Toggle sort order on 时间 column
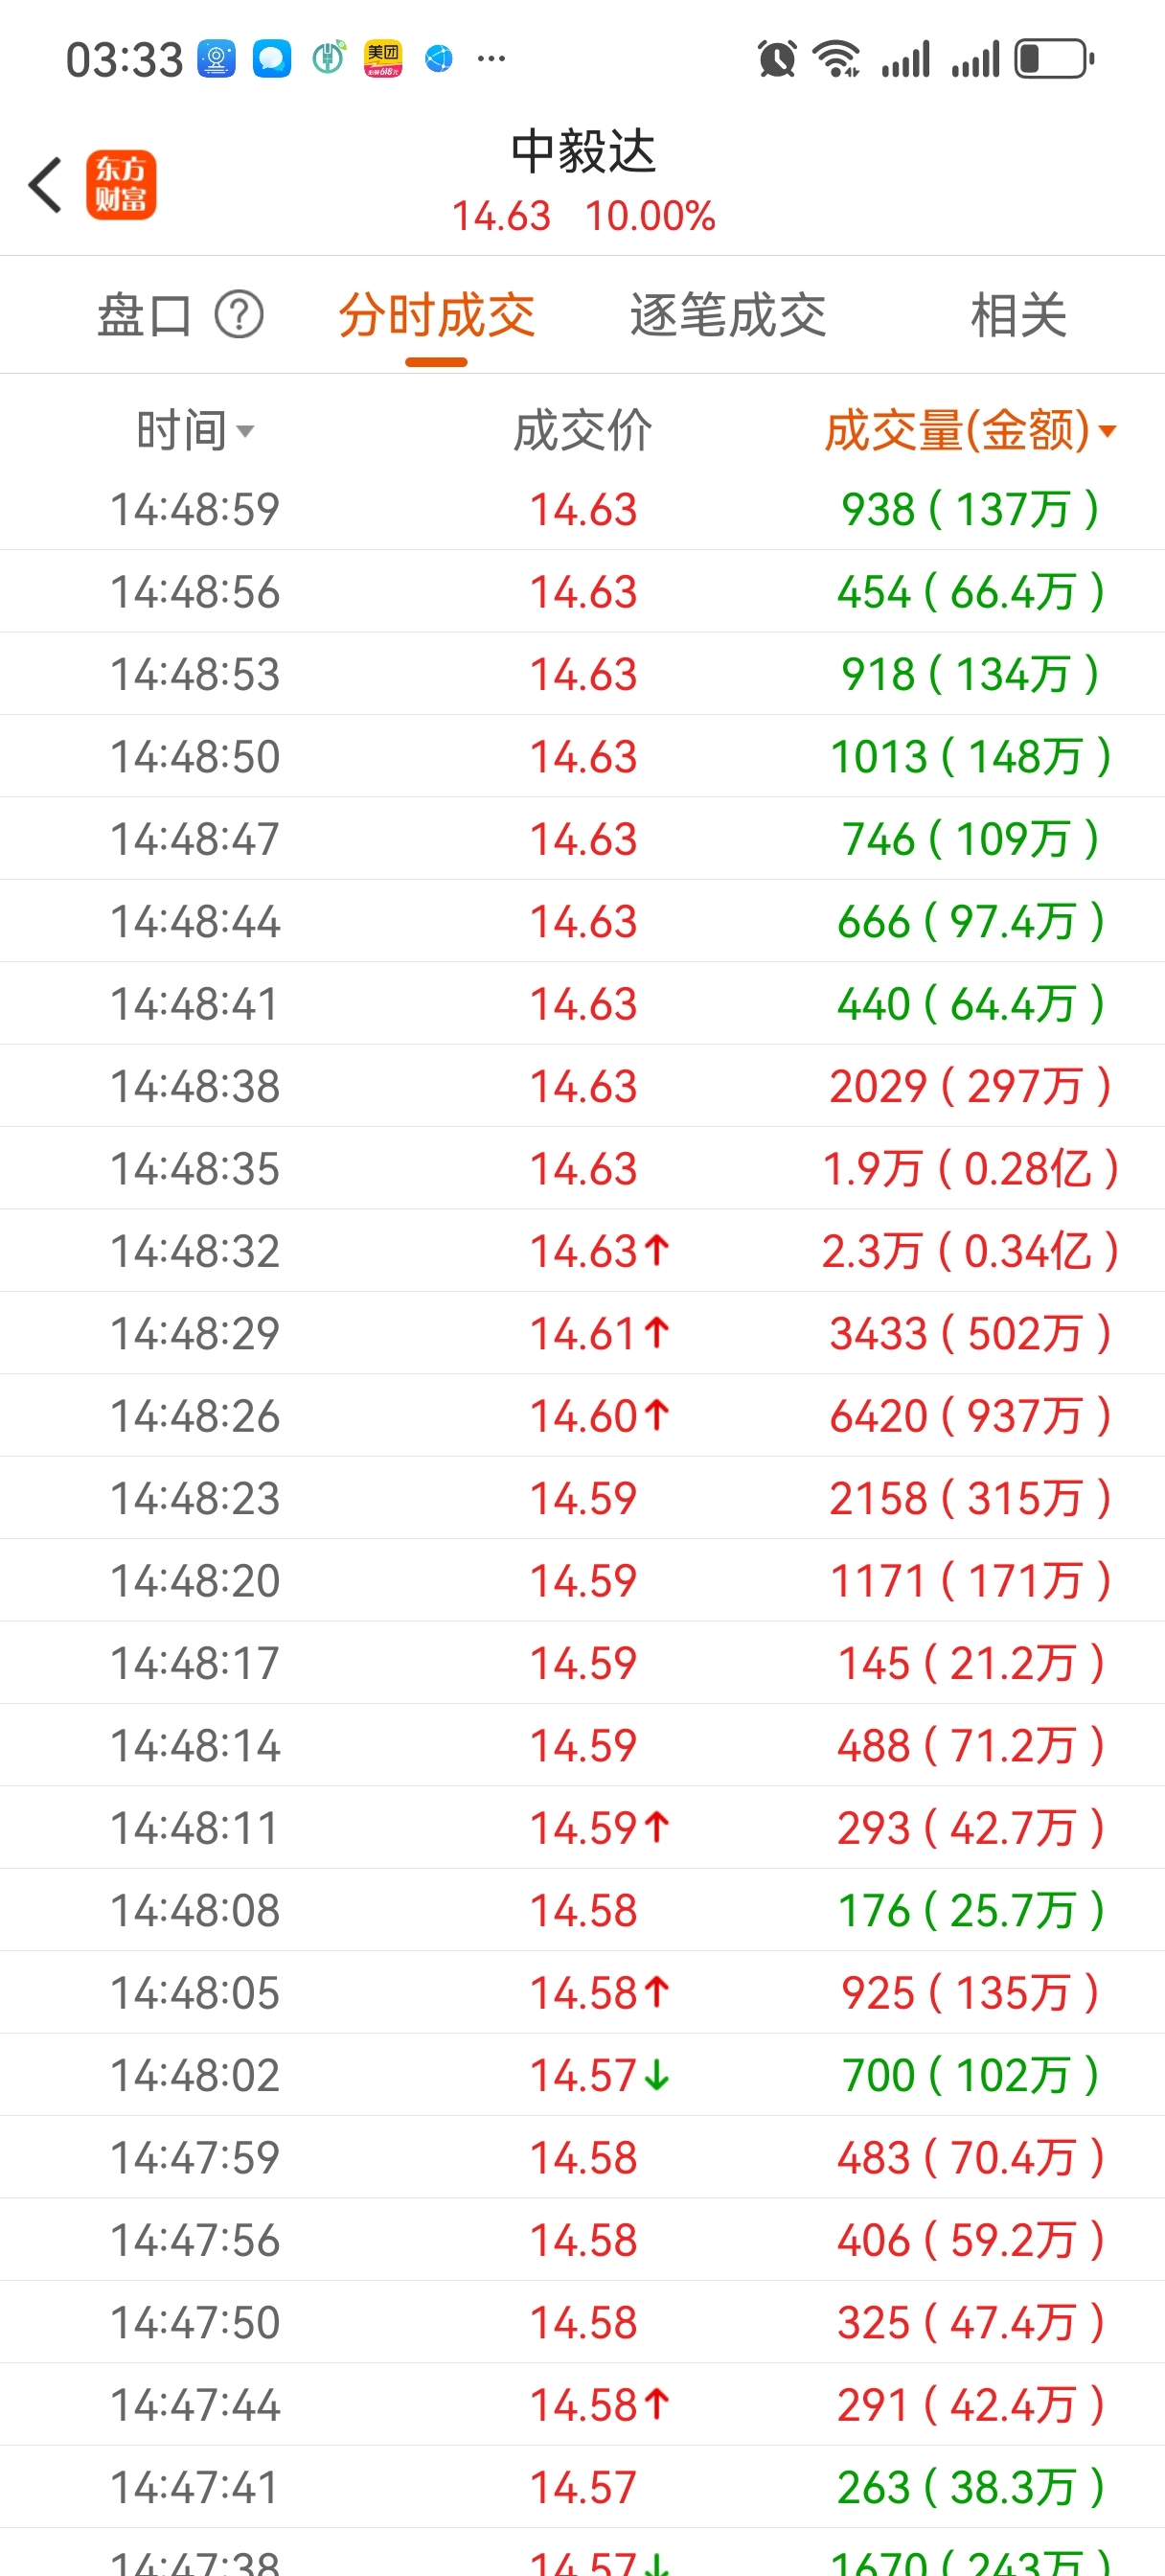Screen dimensions: 1165x2576 (195, 431)
